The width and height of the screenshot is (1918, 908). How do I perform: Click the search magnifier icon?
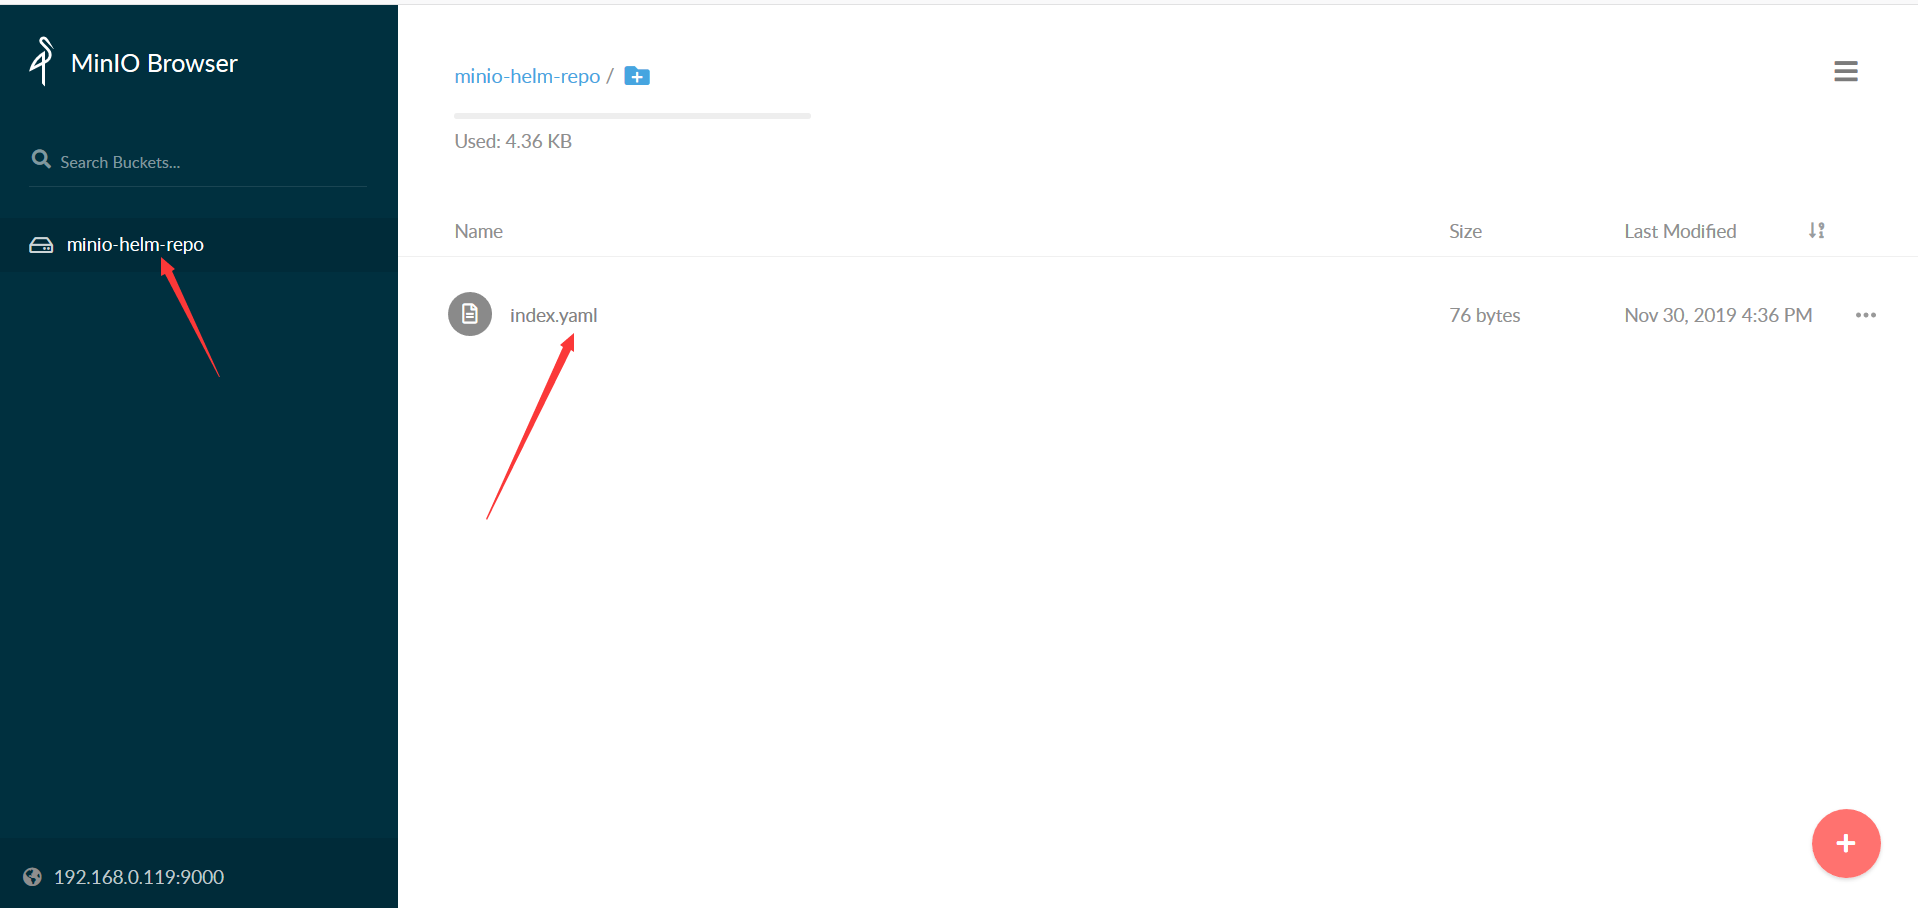click(41, 159)
